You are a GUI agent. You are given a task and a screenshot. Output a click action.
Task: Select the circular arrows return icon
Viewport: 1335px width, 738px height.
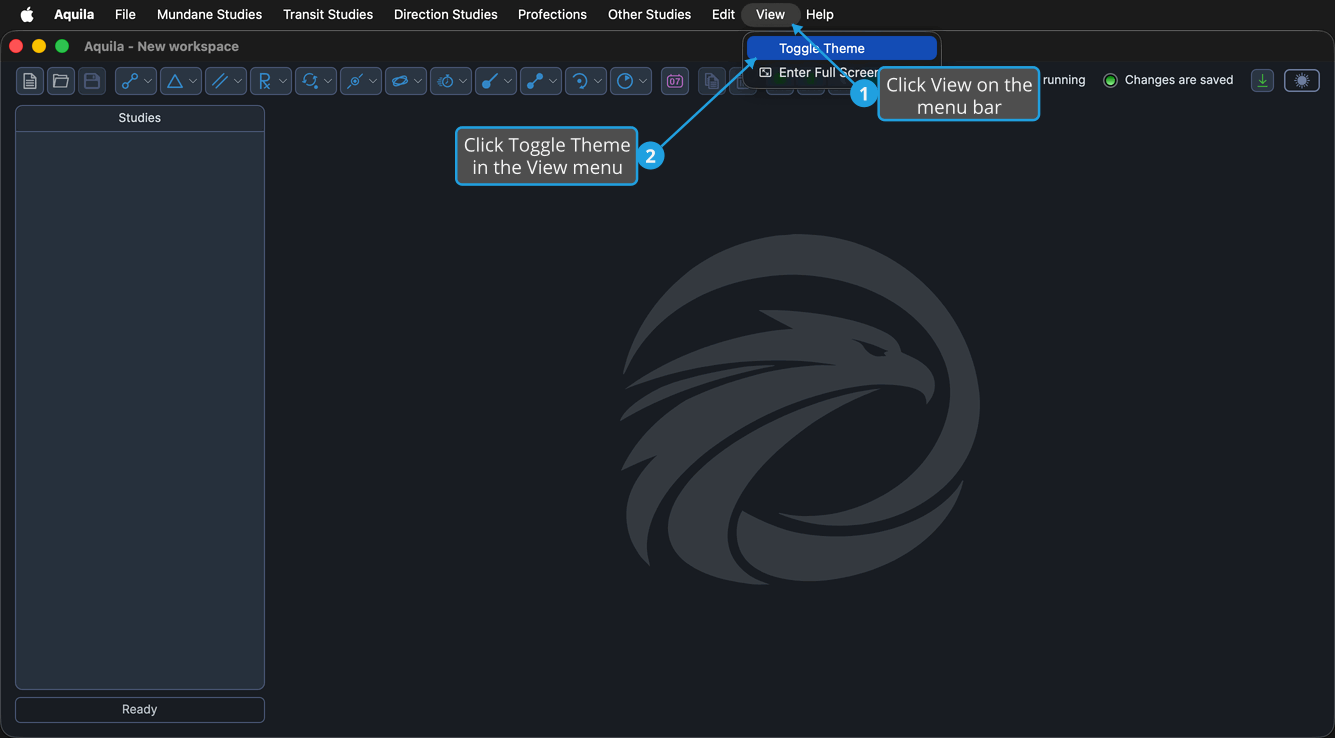(309, 81)
